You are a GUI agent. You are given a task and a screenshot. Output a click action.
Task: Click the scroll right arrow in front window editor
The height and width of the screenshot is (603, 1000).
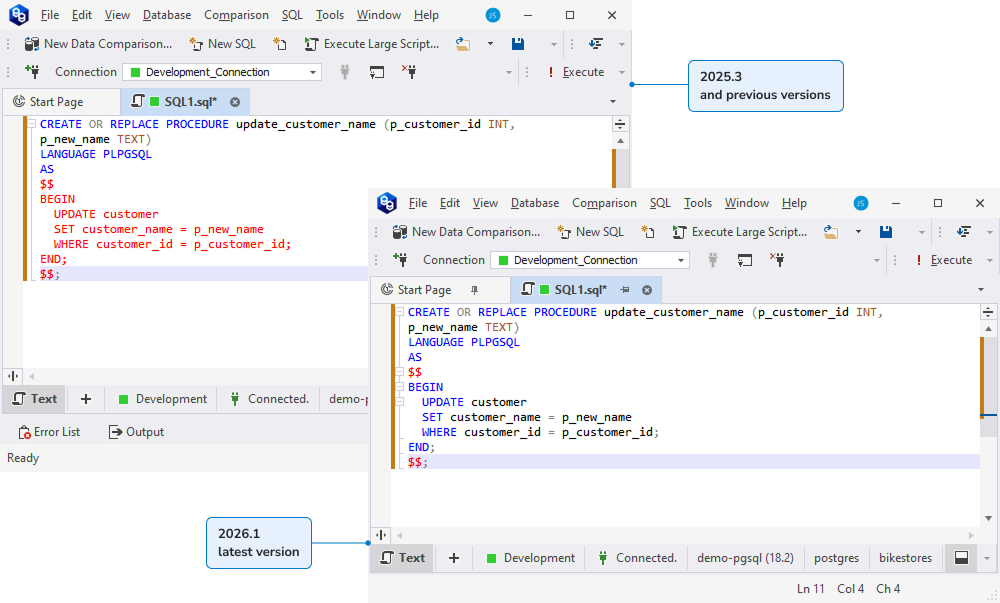pyautogui.click(x=971, y=535)
